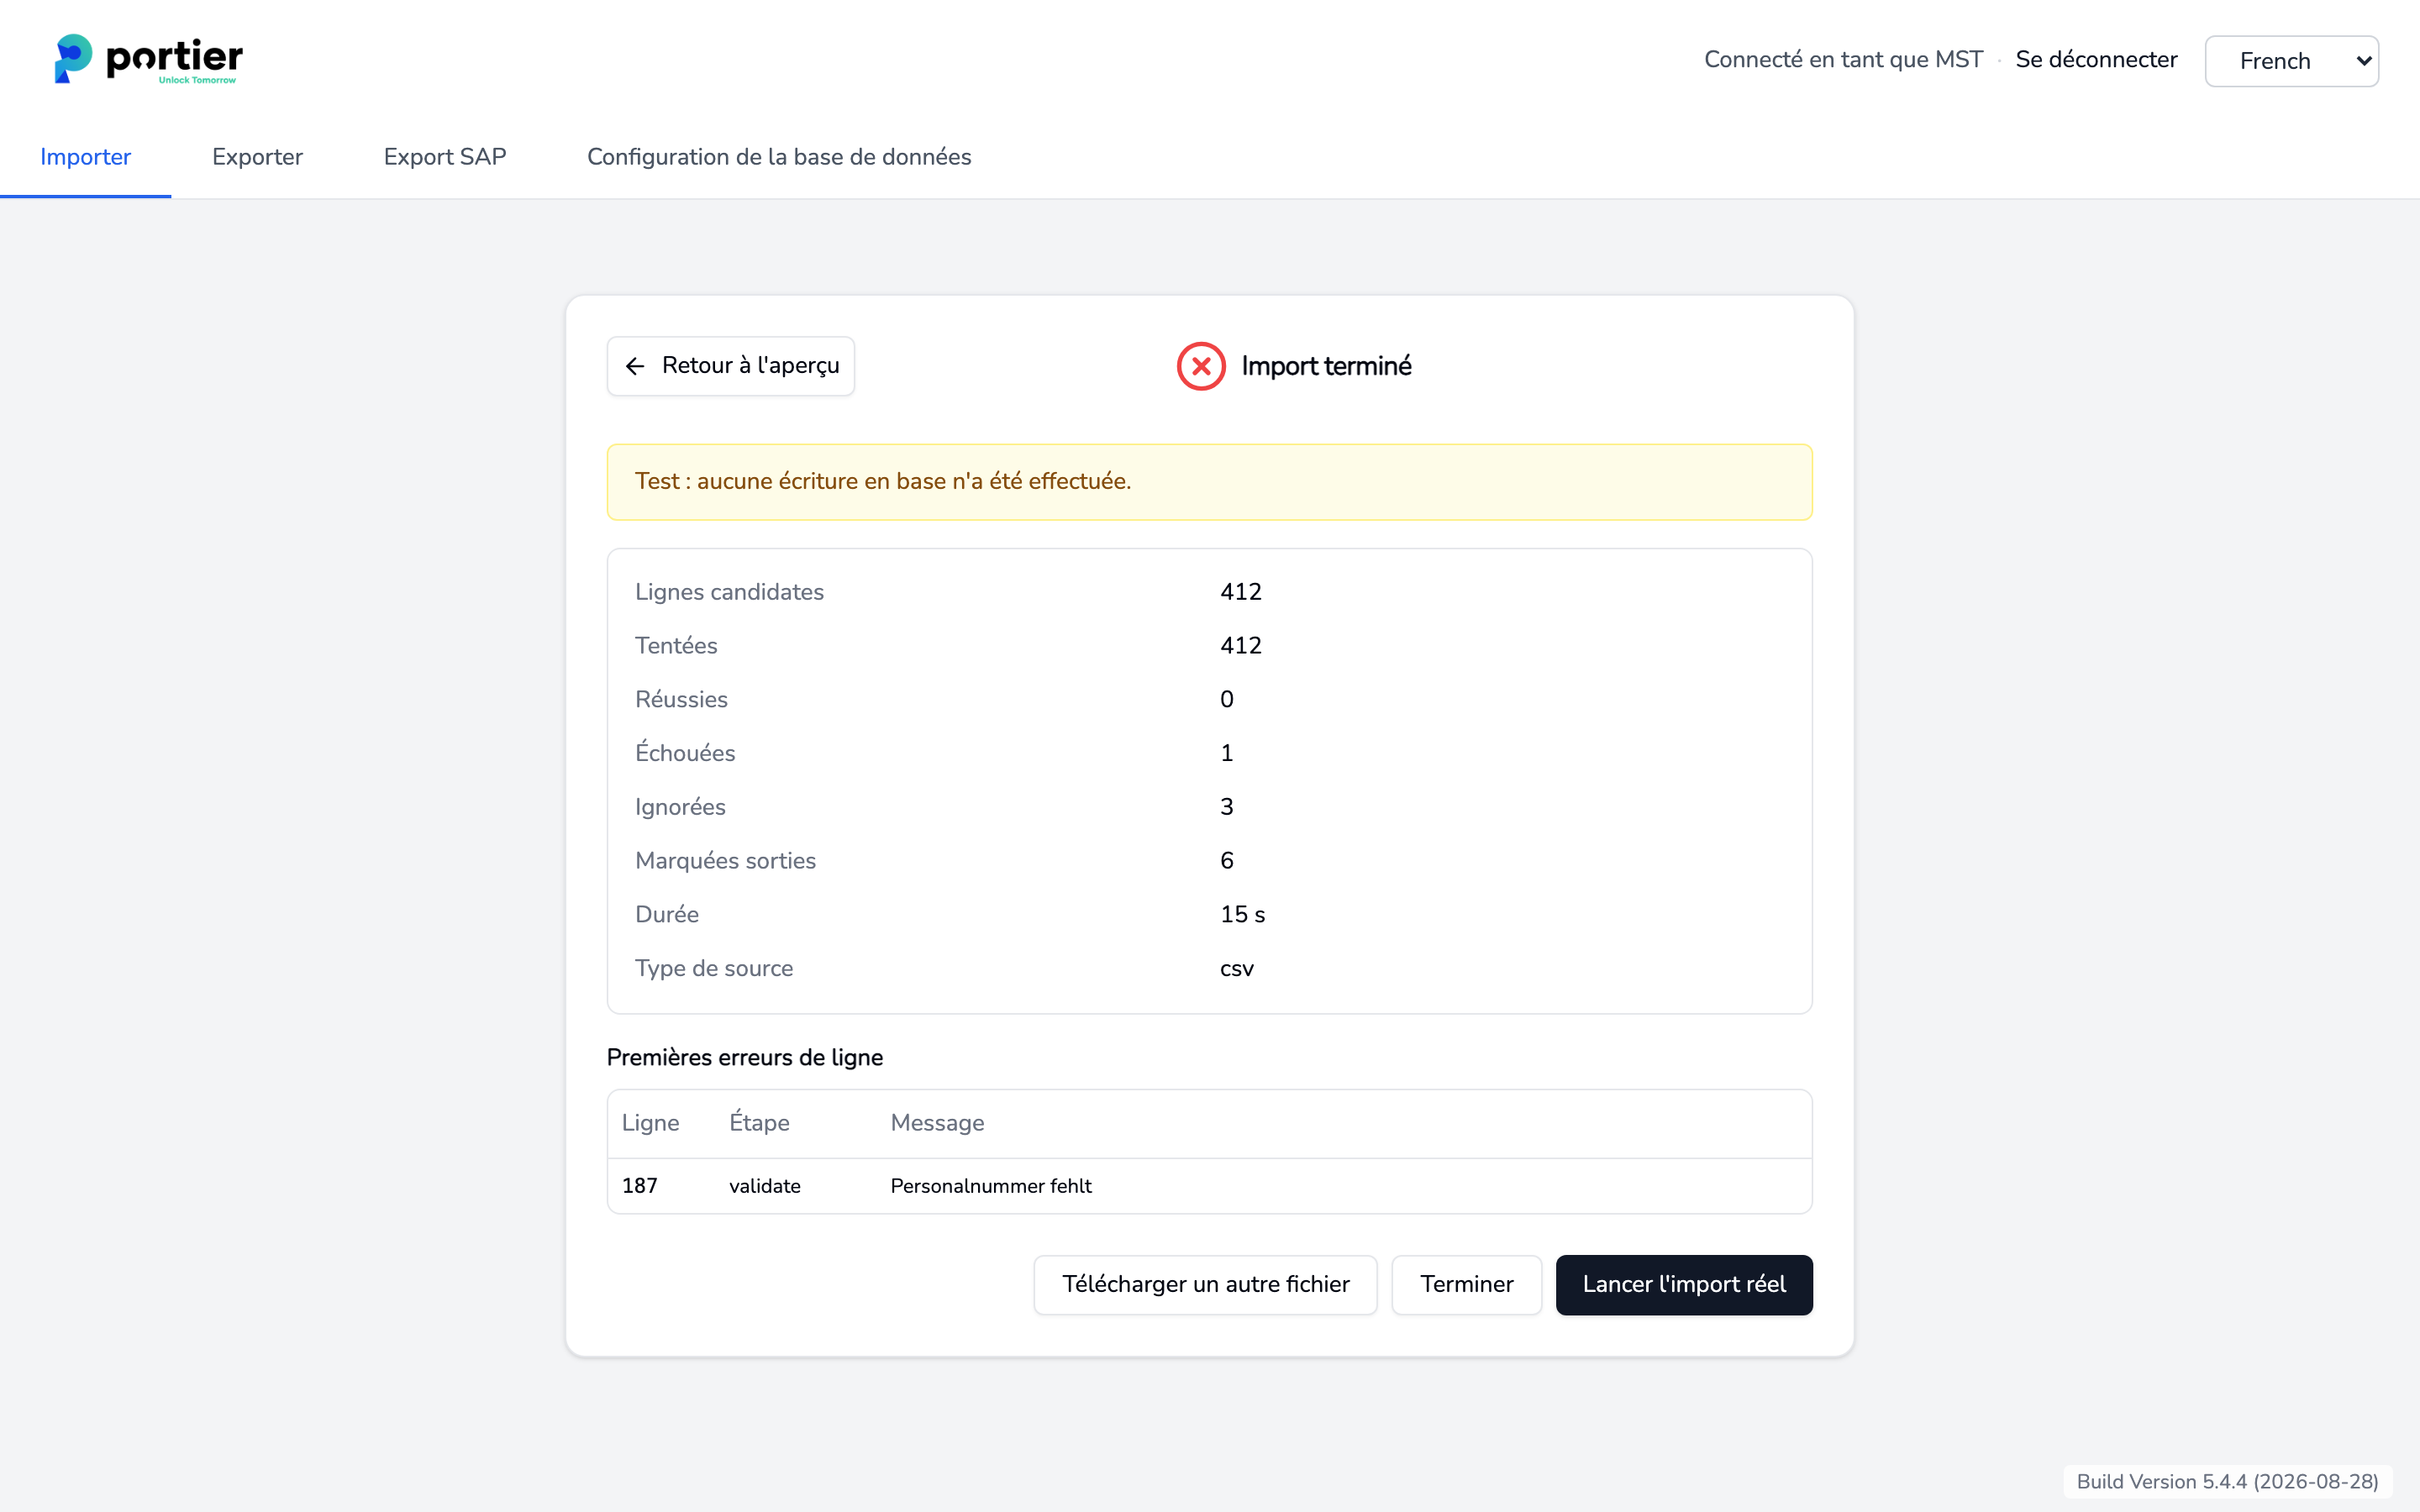This screenshot has height=1512, width=2420.
Task: Click error row line number 187
Action: tap(640, 1186)
